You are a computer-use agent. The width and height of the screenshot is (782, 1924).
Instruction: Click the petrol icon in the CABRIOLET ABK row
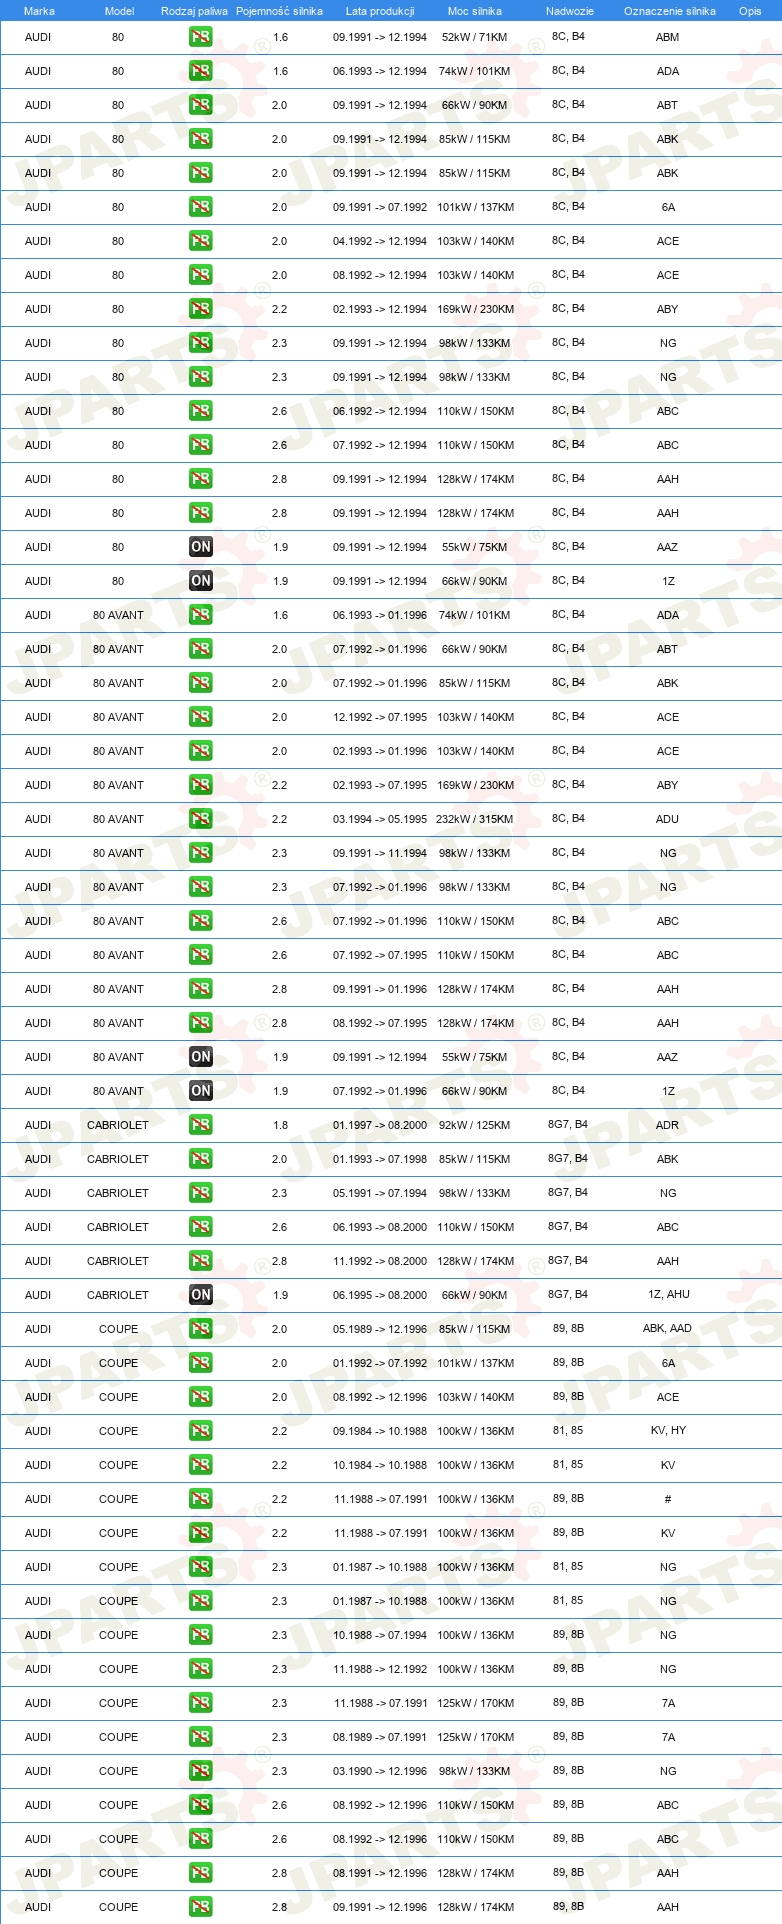point(201,1159)
